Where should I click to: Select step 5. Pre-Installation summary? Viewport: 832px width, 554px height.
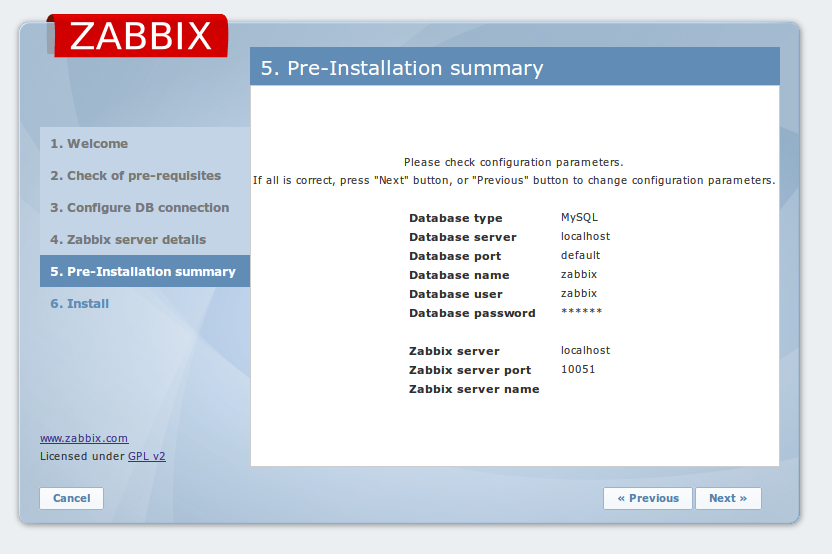145,271
